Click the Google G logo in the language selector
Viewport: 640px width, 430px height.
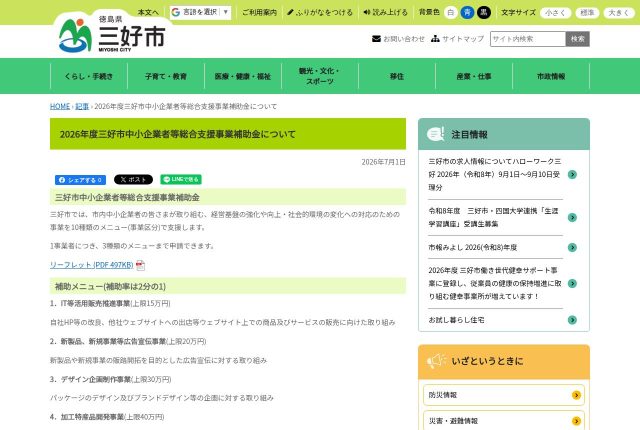pyautogui.click(x=176, y=12)
